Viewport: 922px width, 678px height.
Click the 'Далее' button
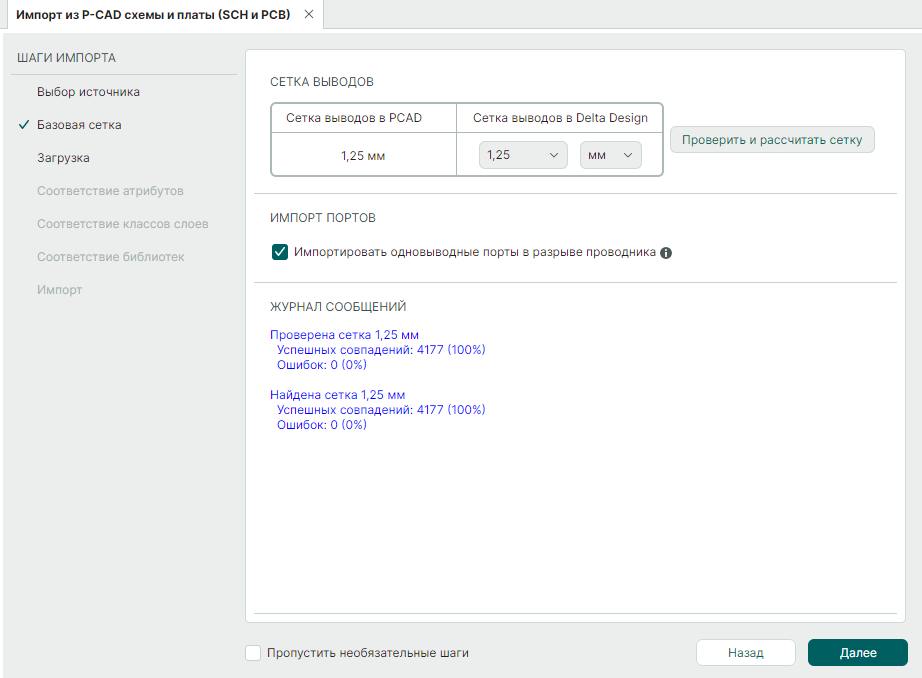(x=858, y=653)
